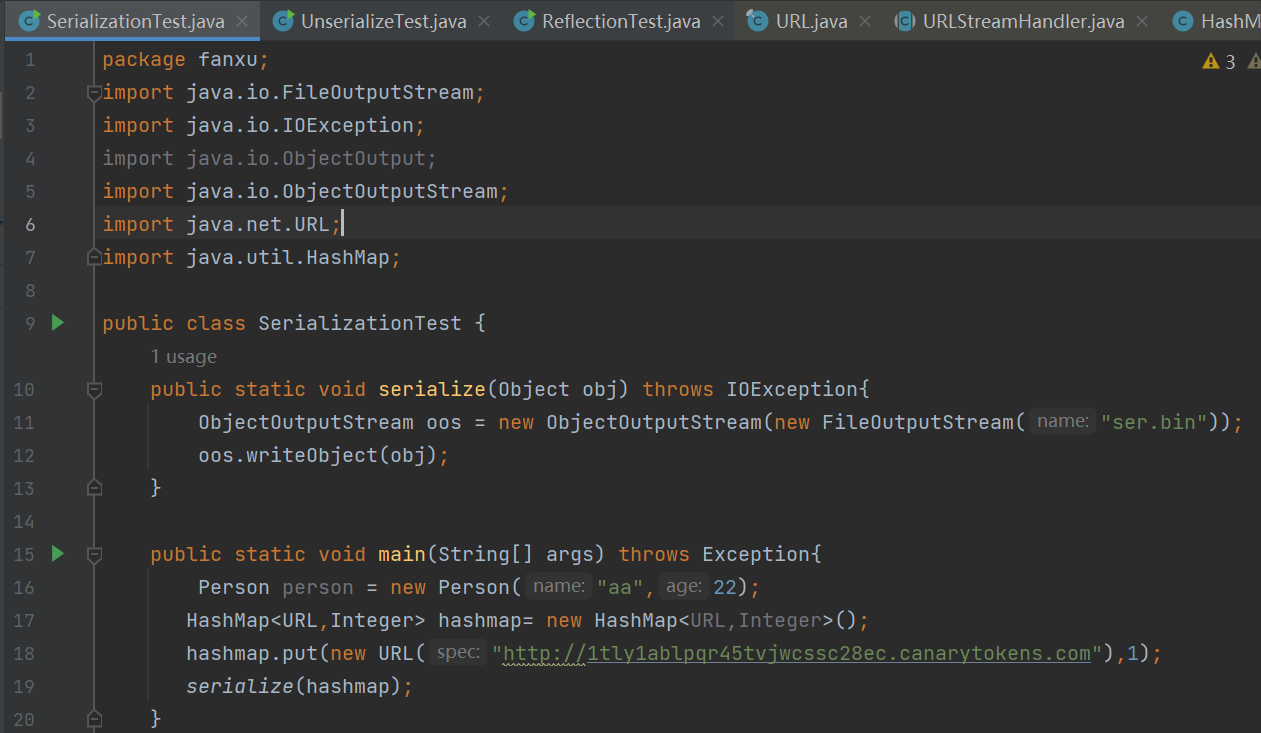Click the 'age:' parameter hint on line 16
The height and width of the screenshot is (733, 1261).
point(684,587)
